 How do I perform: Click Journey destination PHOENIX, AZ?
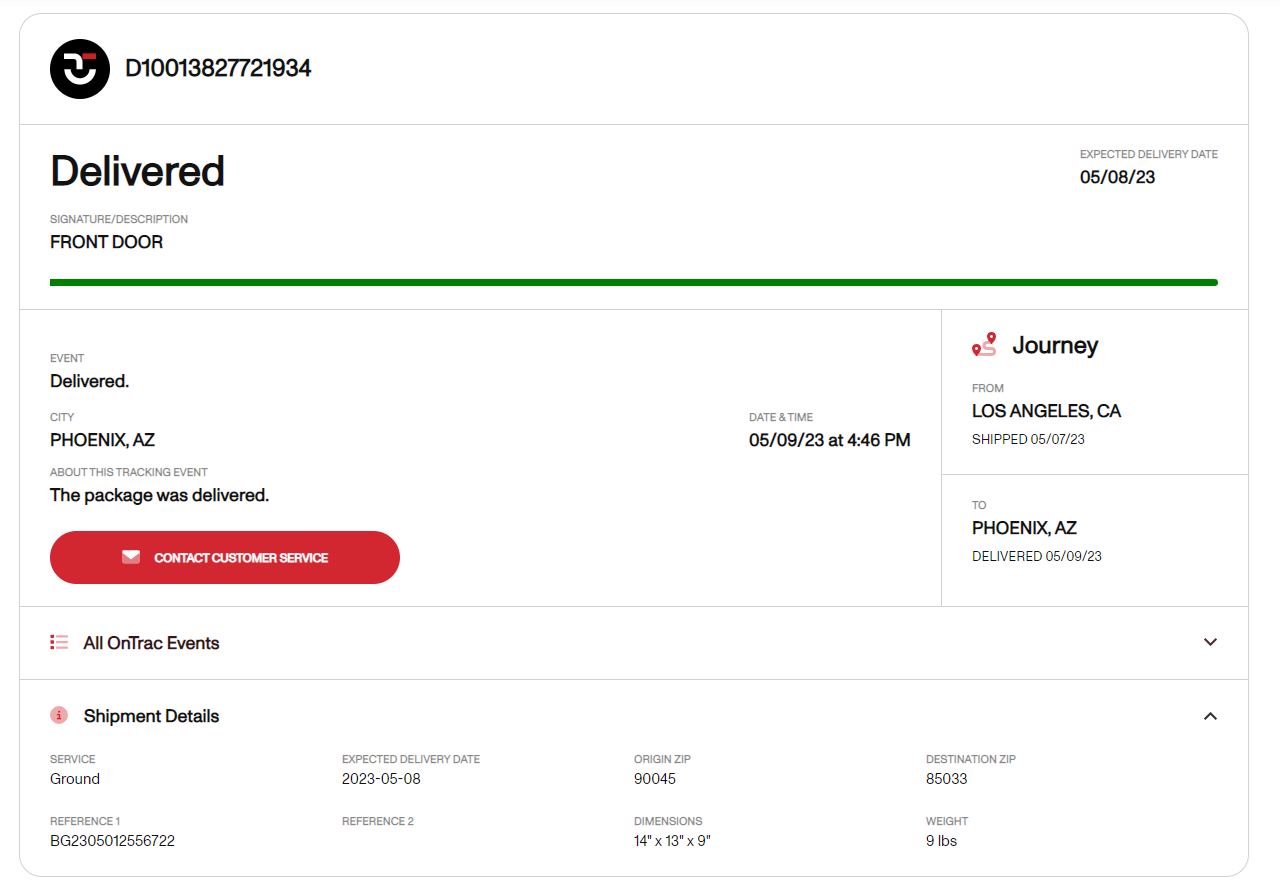[x=1024, y=528]
